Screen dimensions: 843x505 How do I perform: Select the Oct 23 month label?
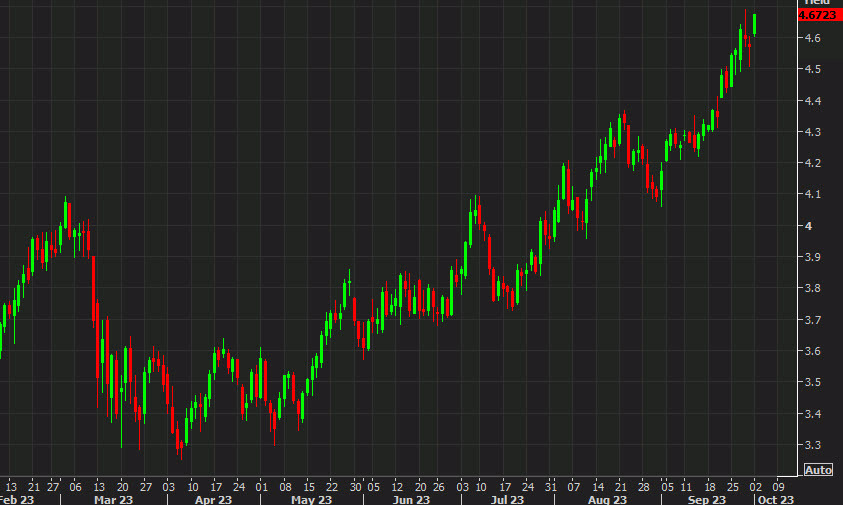point(776,500)
